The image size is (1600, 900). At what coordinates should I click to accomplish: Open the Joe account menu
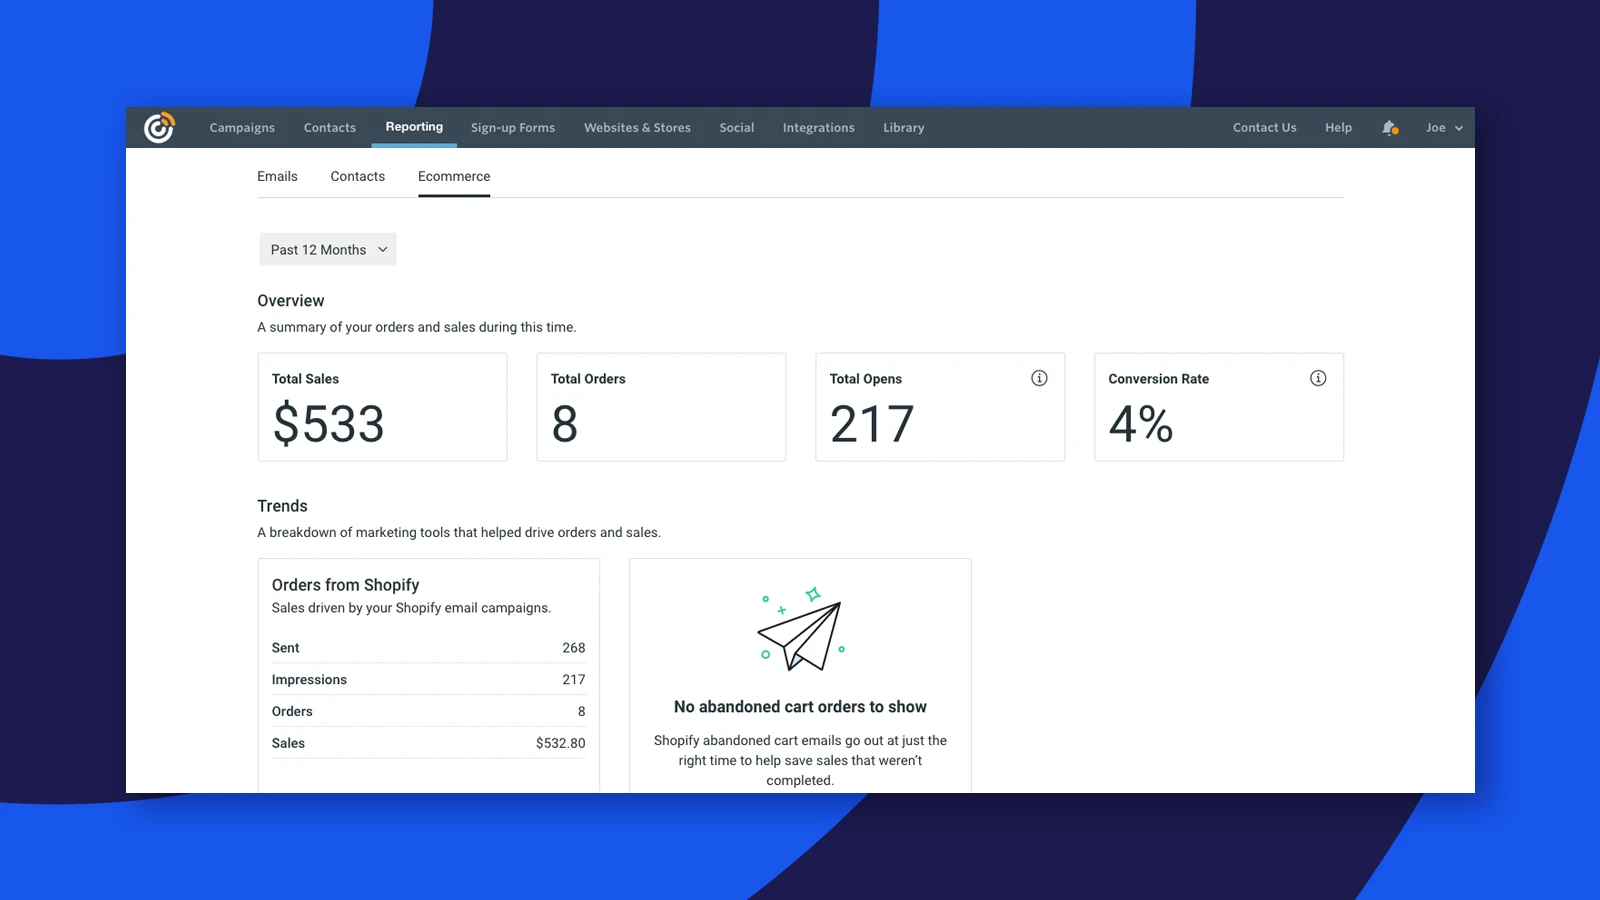[x=1444, y=128]
